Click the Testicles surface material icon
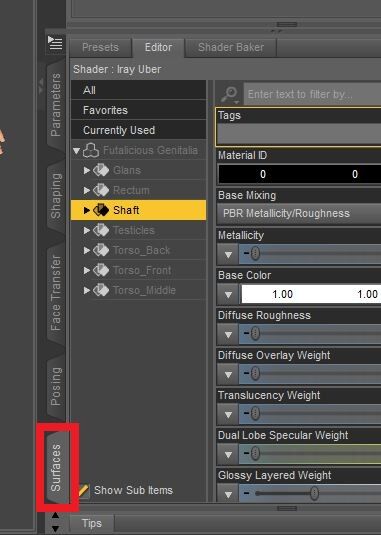Screen dimensions: 381x535 coord(101,230)
